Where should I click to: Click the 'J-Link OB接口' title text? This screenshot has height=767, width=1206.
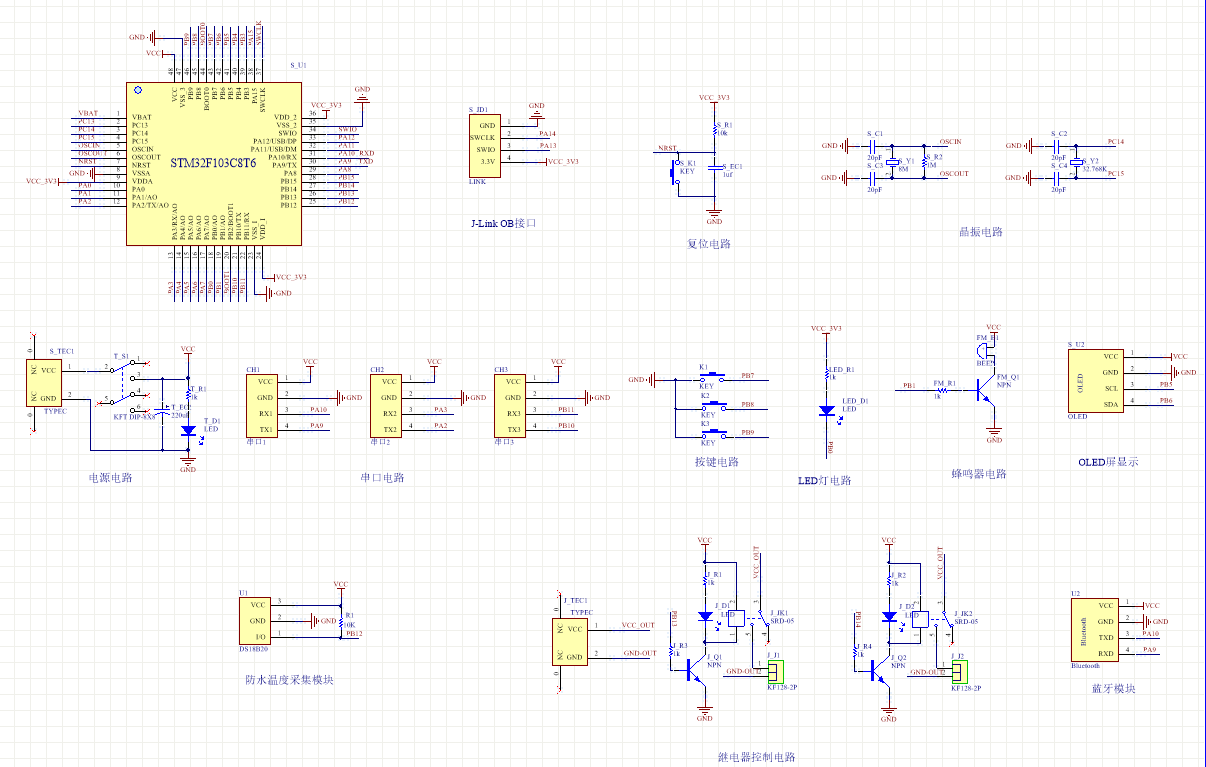(x=503, y=223)
